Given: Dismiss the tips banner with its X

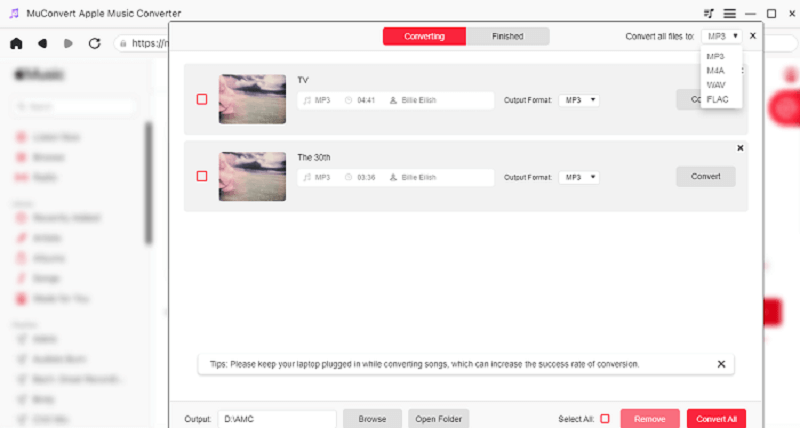Looking at the screenshot, I should (721, 364).
